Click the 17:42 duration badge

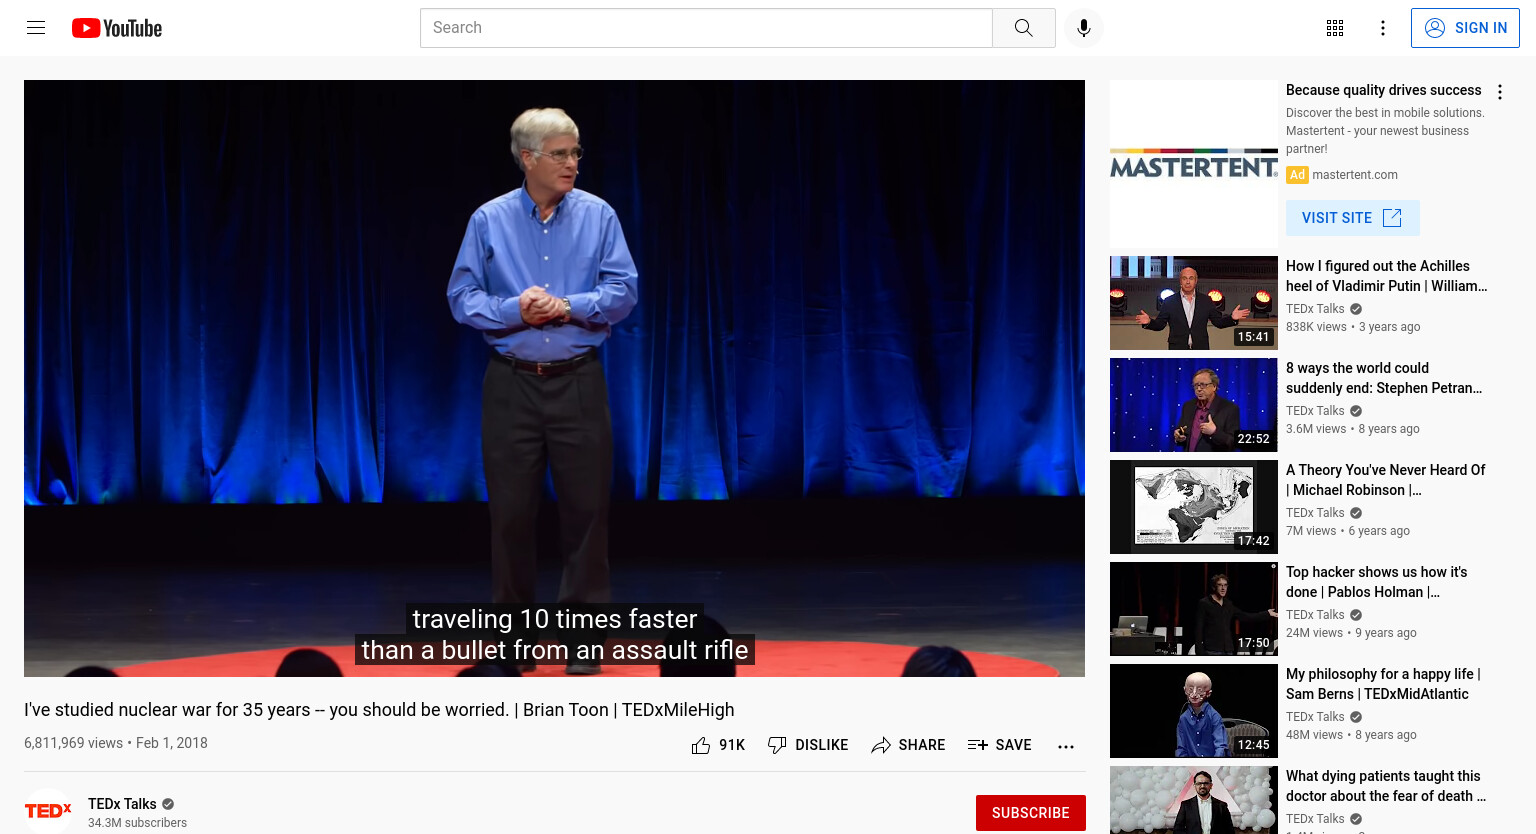[x=1253, y=541]
